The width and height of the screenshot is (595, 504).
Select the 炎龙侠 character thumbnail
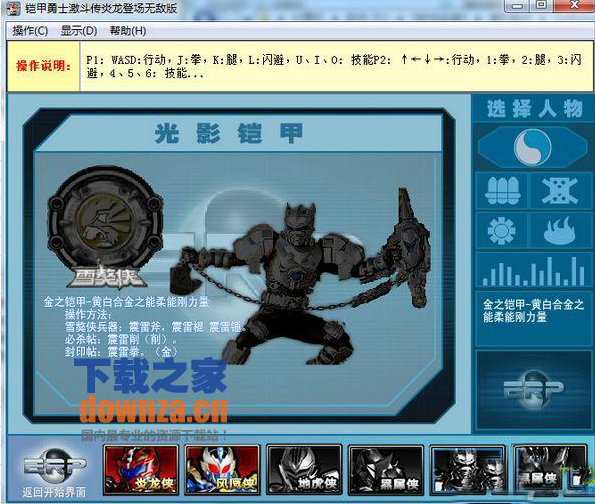141,470
